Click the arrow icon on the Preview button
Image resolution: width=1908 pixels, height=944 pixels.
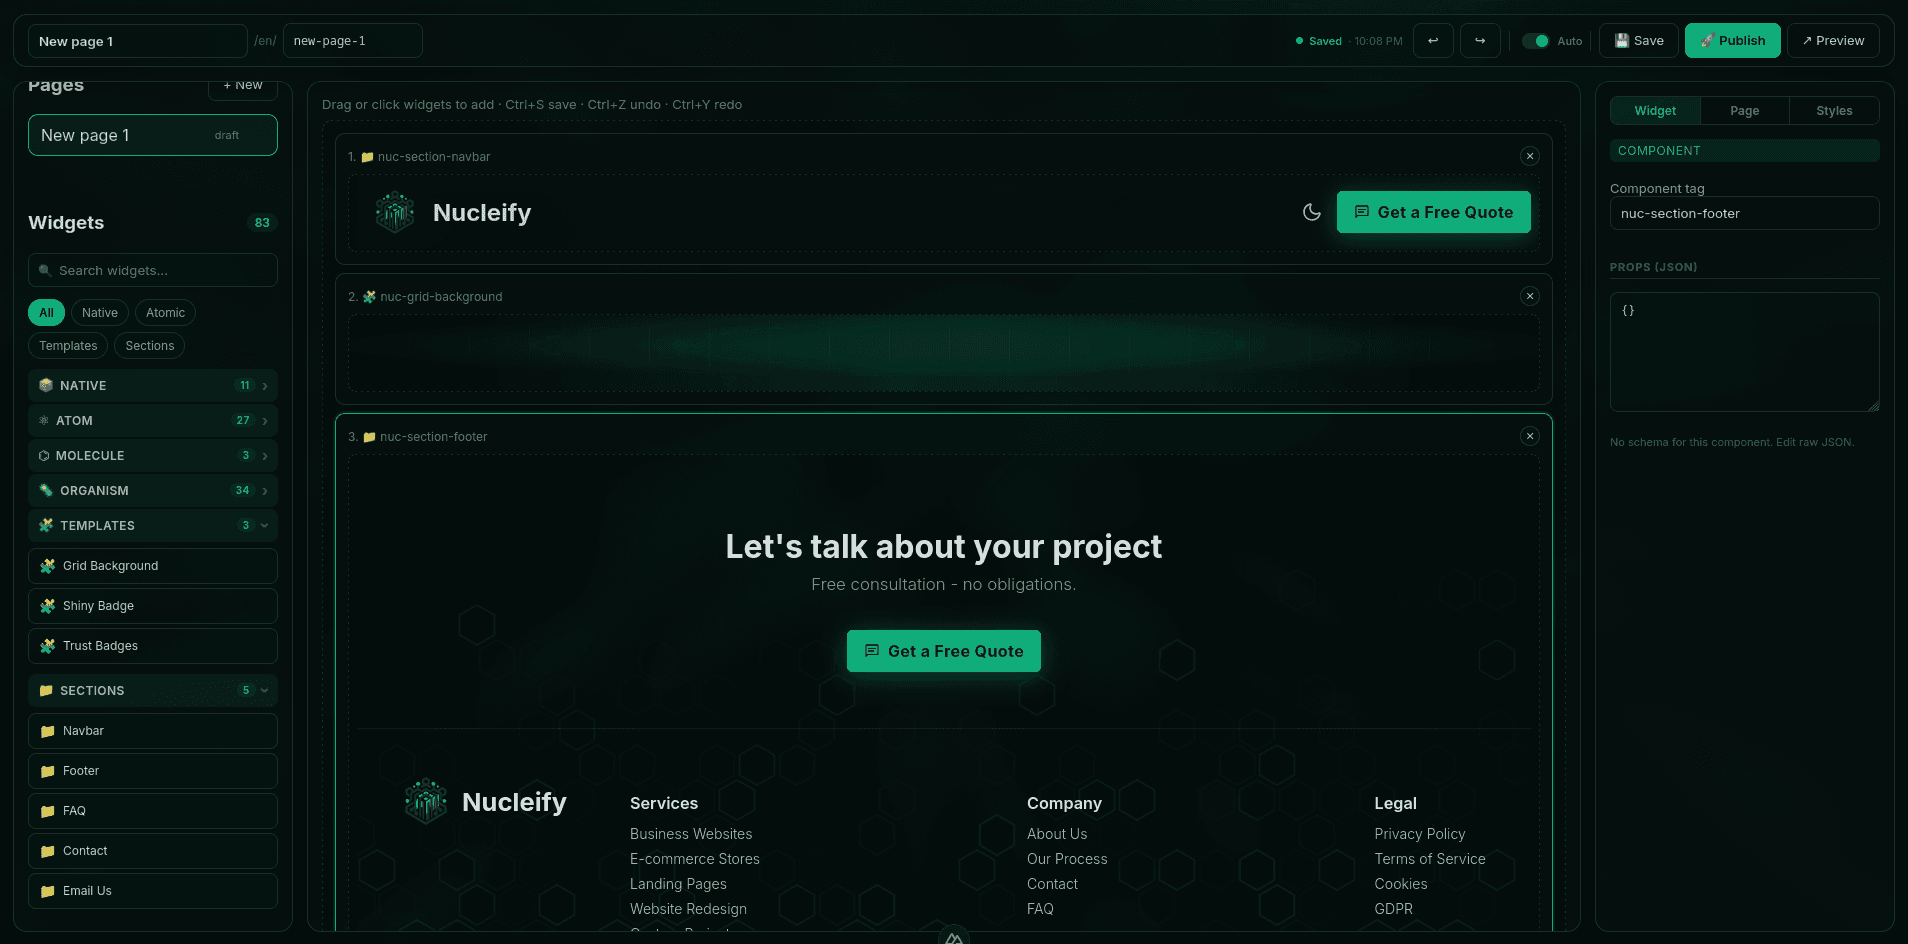(1806, 40)
